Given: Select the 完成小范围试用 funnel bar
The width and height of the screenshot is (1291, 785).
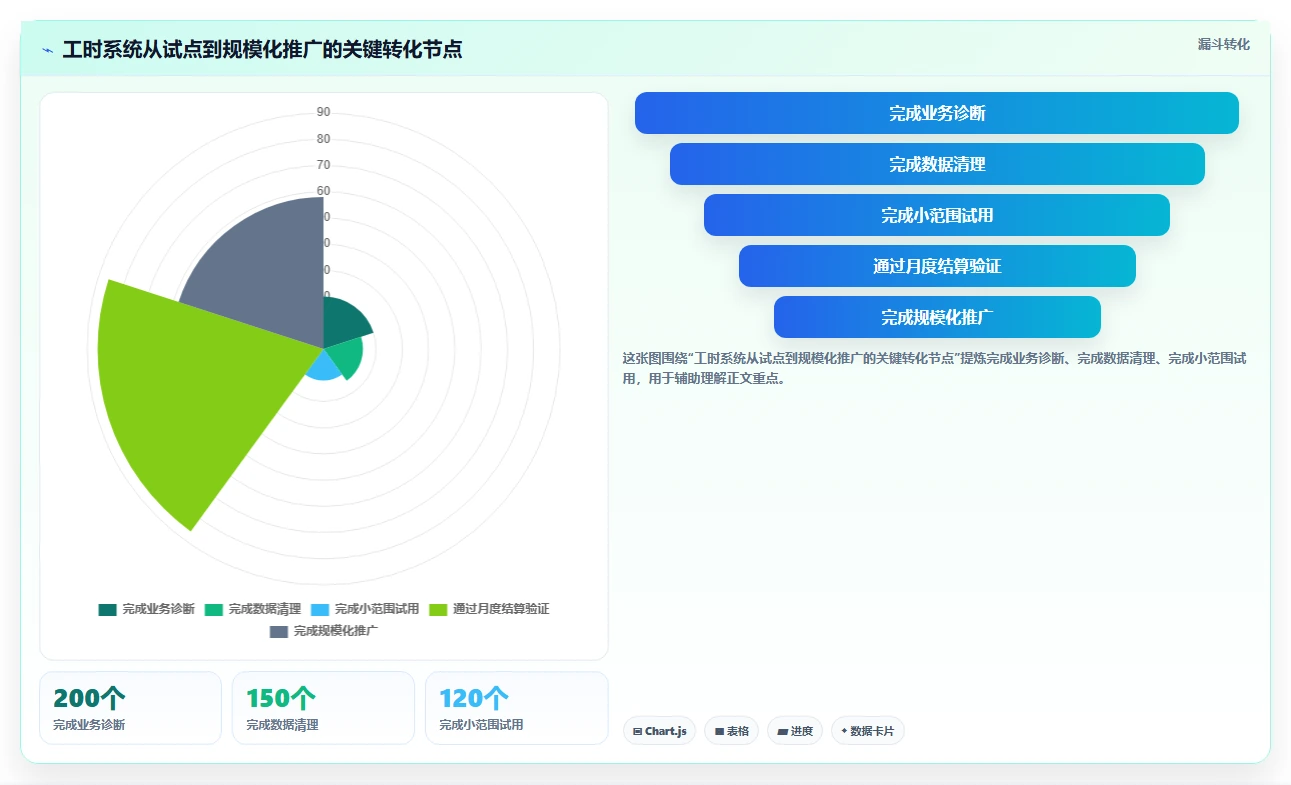Looking at the screenshot, I should 937,215.
